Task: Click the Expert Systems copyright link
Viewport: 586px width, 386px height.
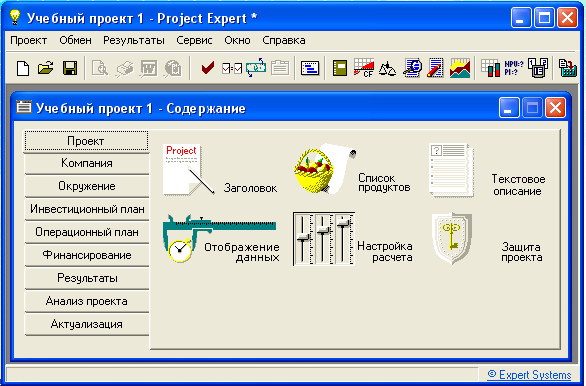Action: (x=530, y=375)
